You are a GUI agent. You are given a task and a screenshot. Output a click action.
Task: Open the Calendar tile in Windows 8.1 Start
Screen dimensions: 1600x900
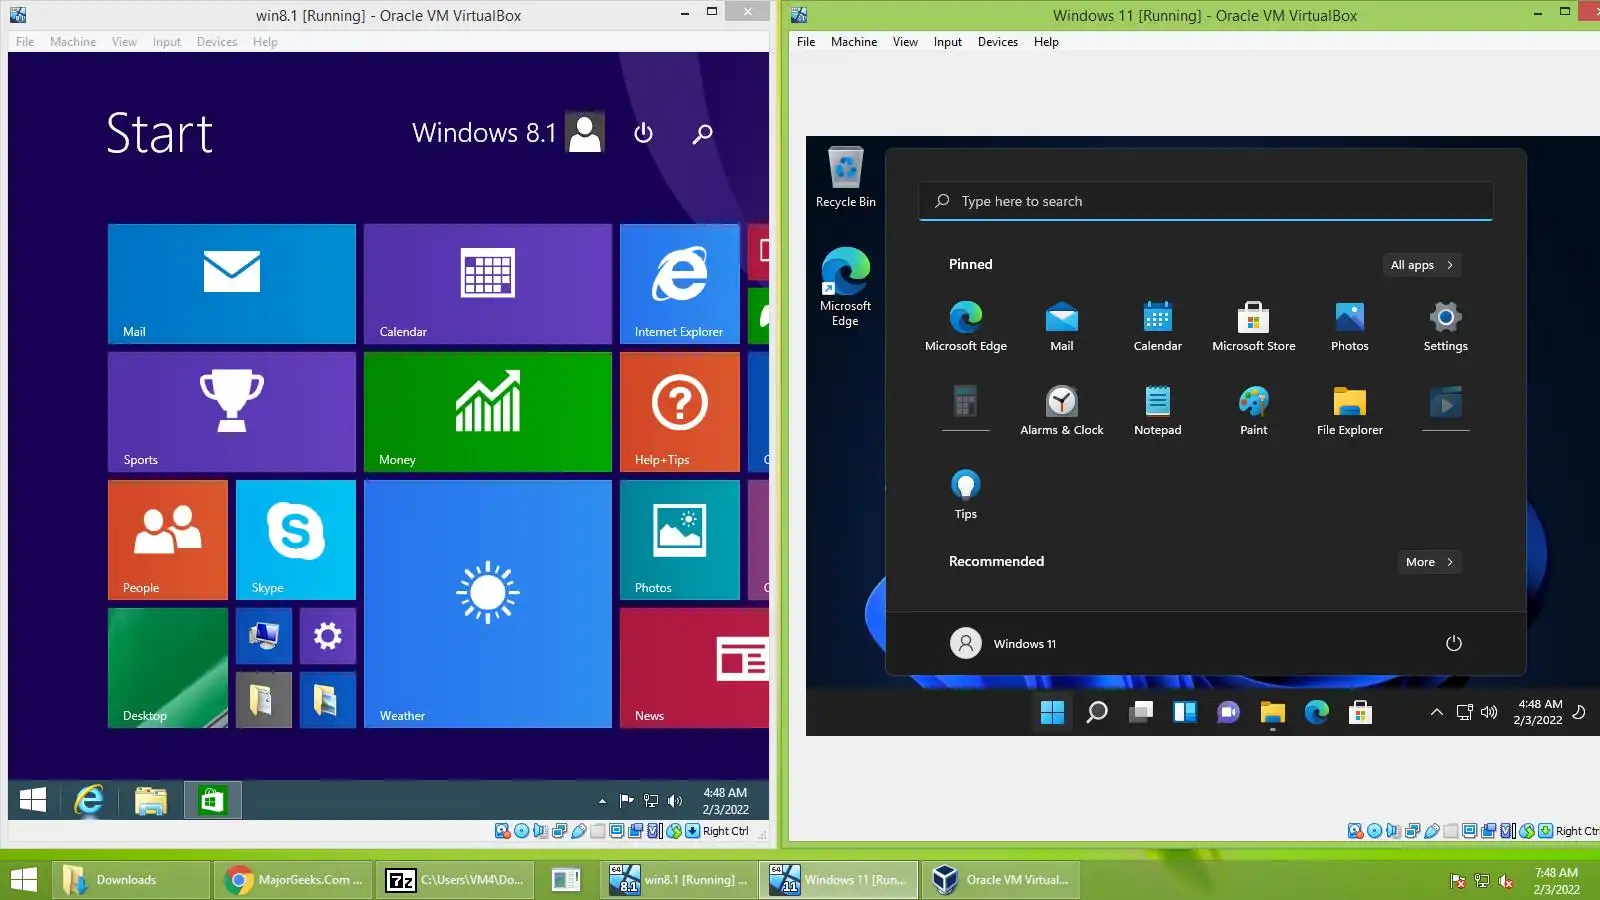point(488,284)
